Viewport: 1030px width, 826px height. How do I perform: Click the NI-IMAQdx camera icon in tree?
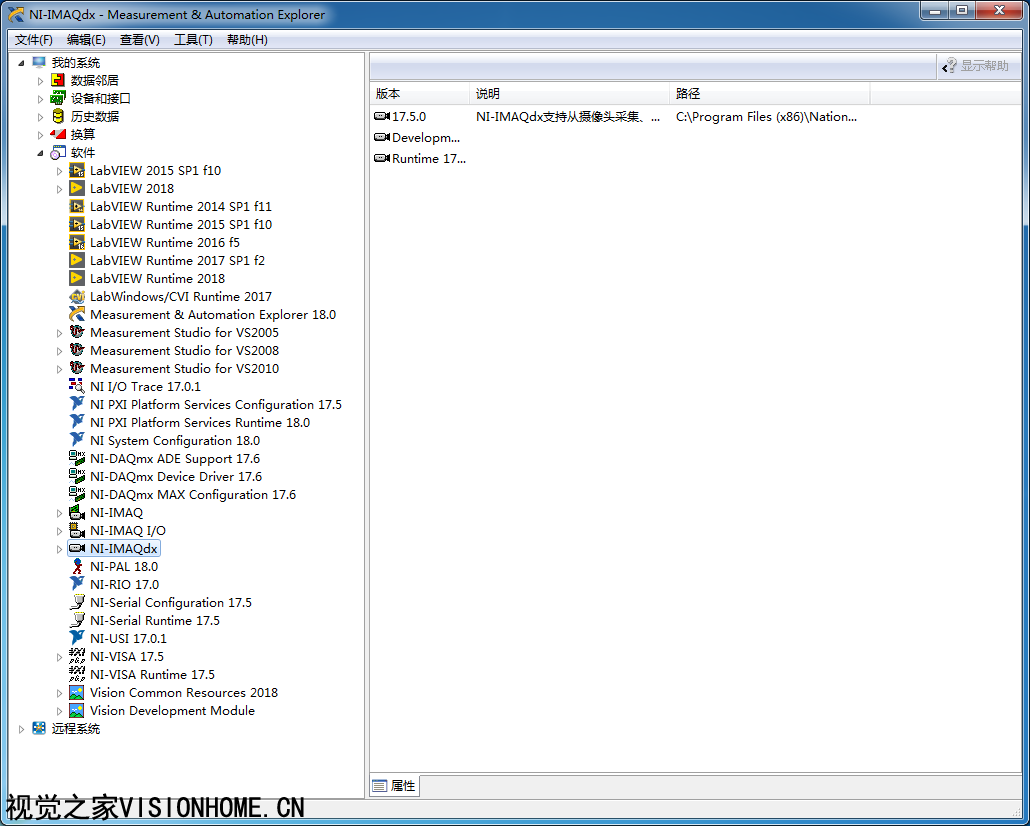[x=77, y=549]
